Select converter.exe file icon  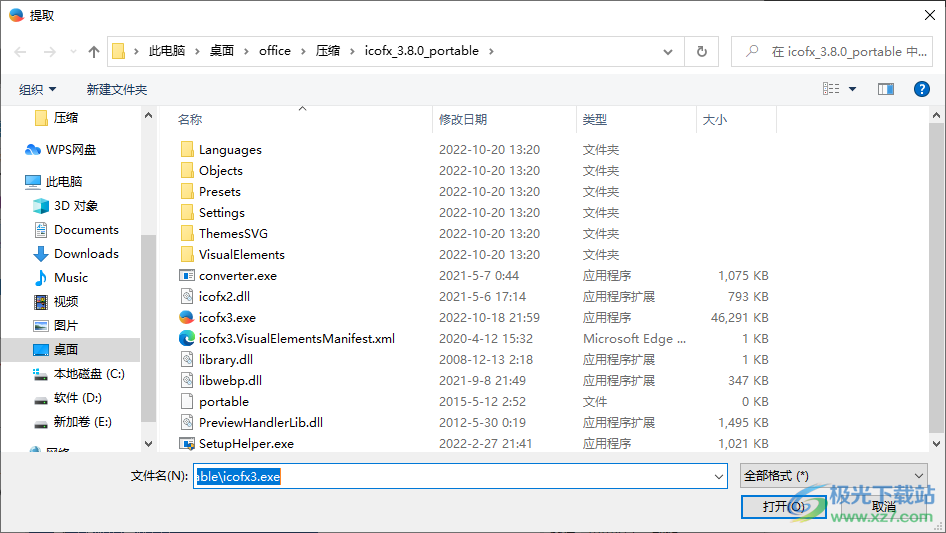point(187,275)
